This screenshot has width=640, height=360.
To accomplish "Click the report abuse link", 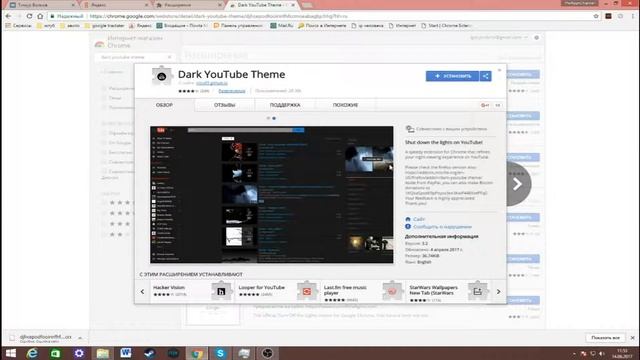I will tap(442, 227).
